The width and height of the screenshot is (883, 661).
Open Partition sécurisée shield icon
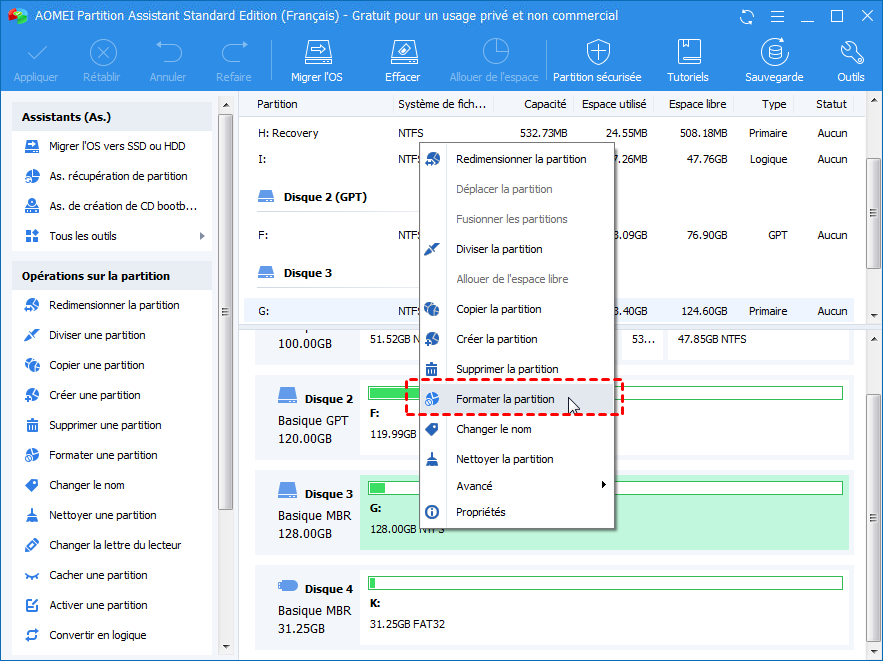tap(598, 53)
